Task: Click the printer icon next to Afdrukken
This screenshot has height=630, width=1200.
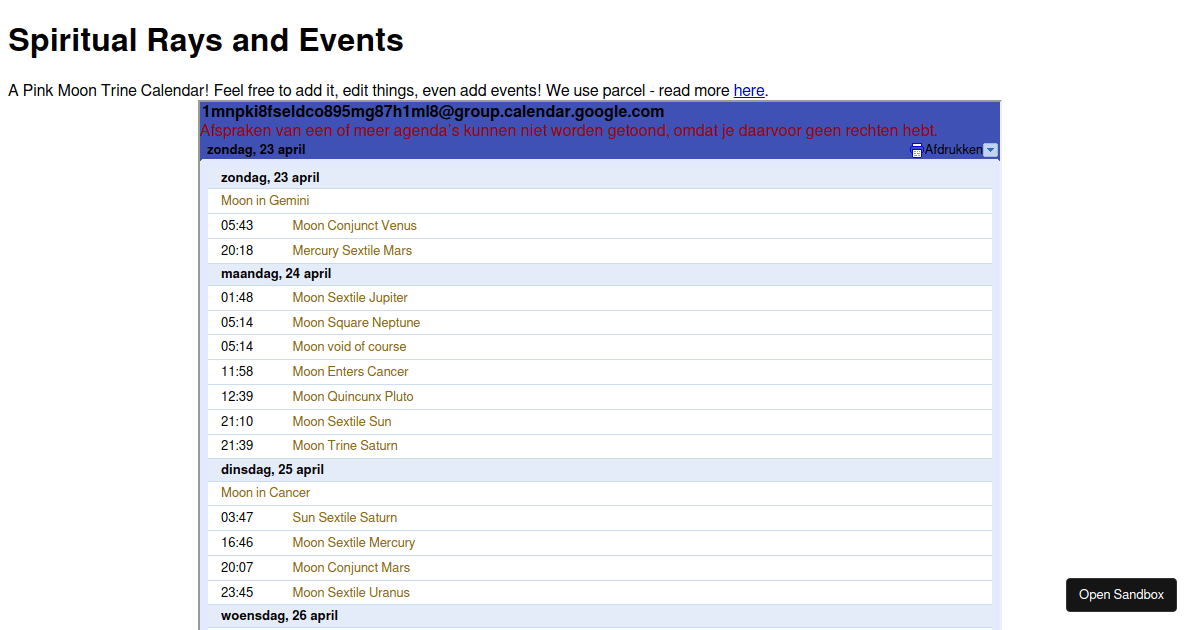Action: click(x=917, y=149)
